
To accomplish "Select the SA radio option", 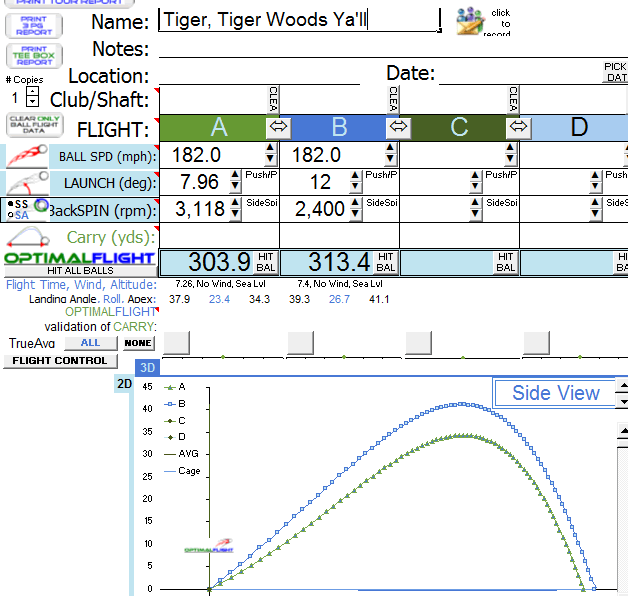I will click(x=10, y=215).
